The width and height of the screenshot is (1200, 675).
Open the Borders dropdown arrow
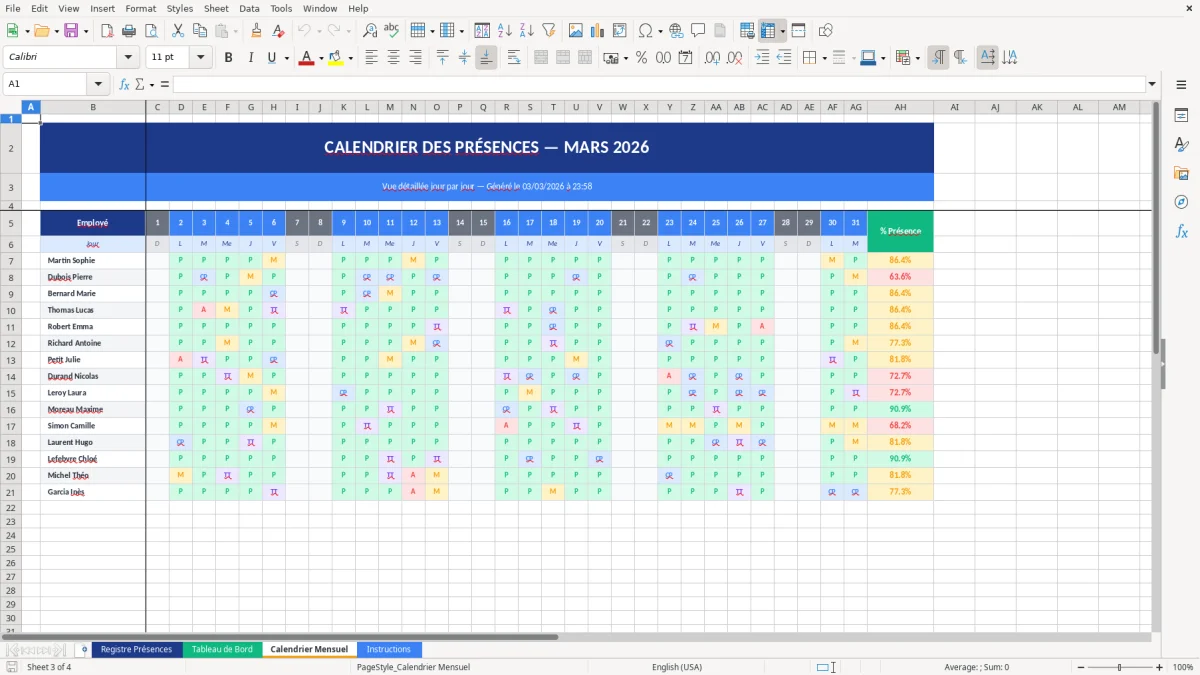pos(827,58)
